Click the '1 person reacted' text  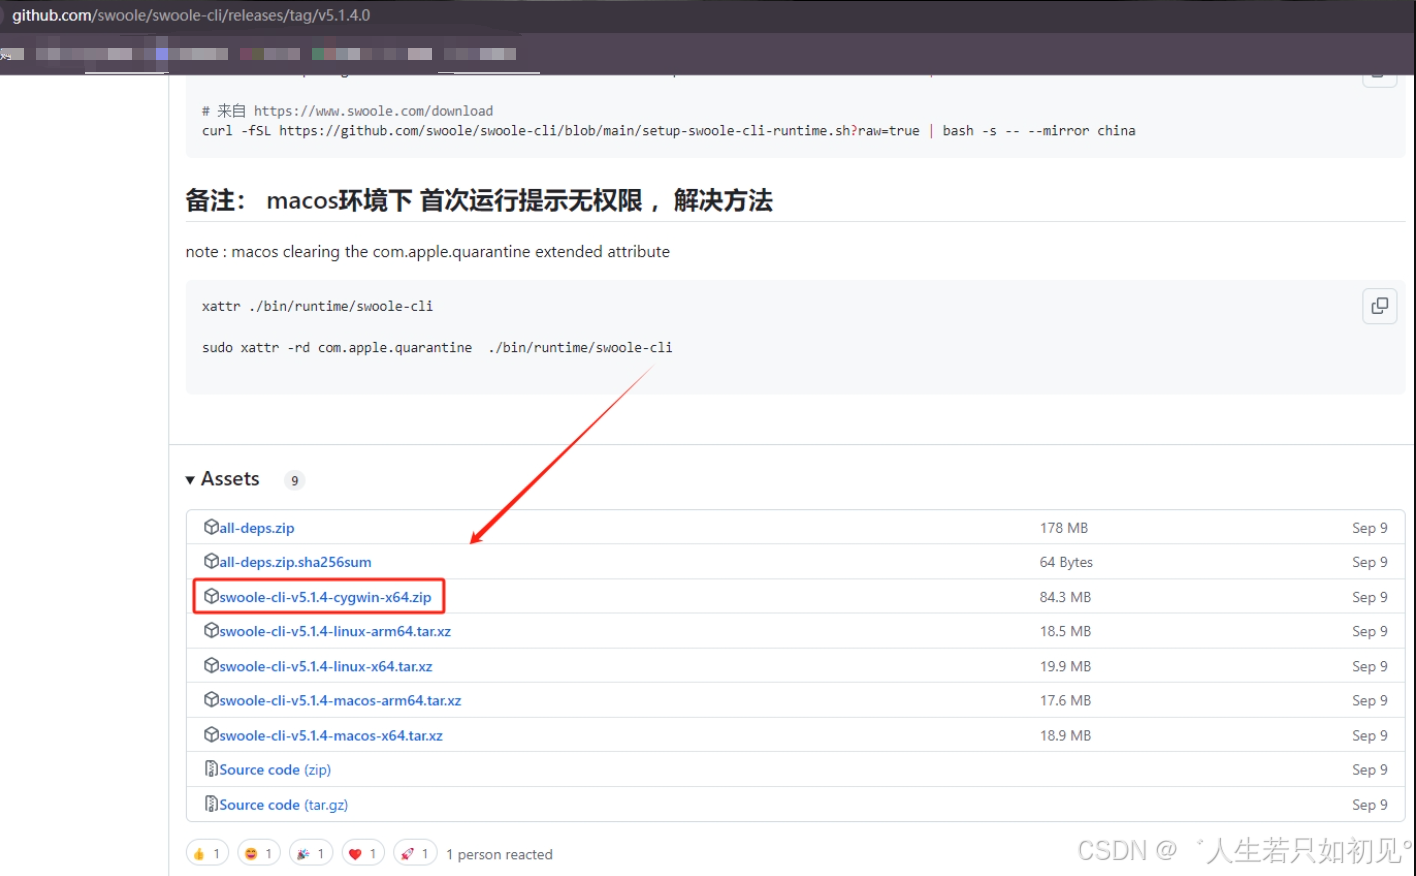click(499, 854)
